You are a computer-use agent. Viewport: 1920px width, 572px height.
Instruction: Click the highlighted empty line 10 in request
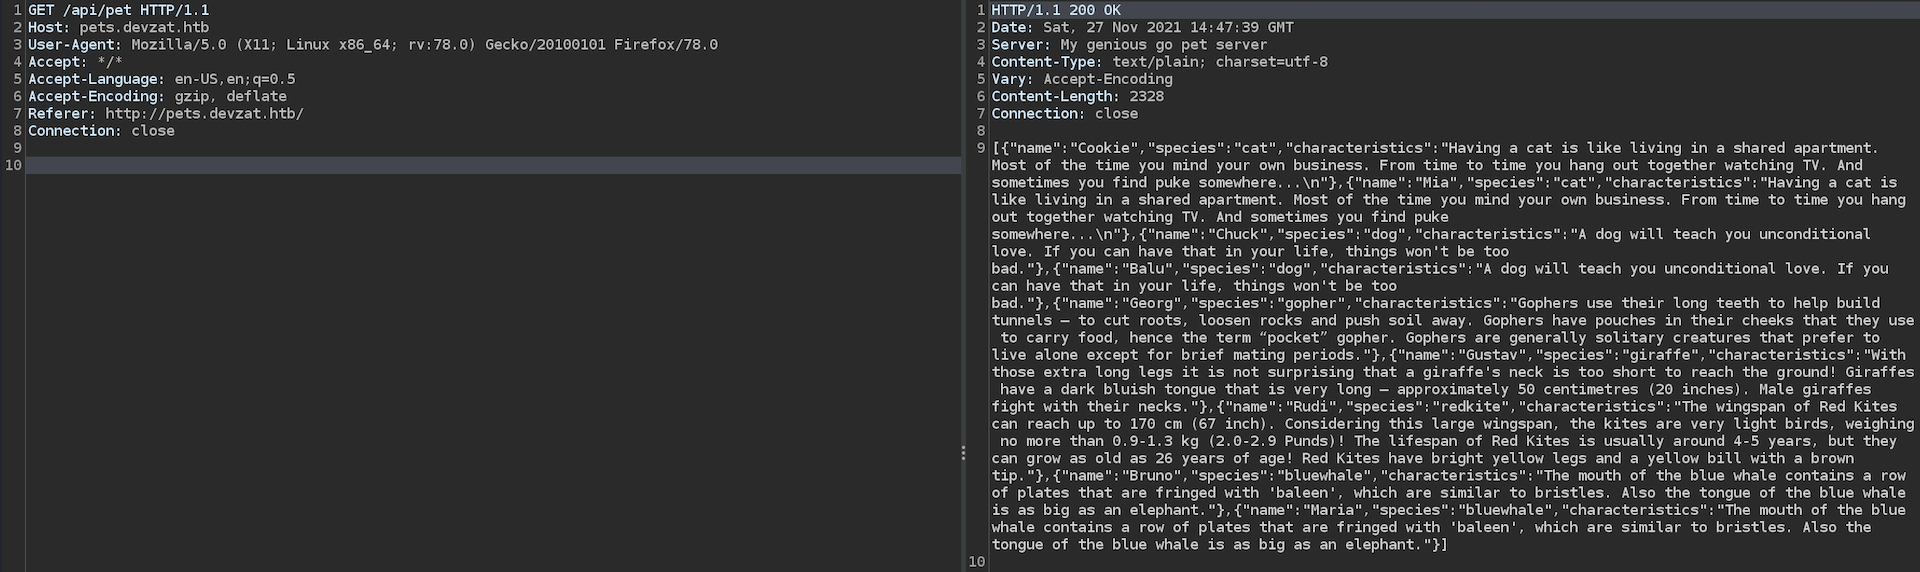click(490, 165)
